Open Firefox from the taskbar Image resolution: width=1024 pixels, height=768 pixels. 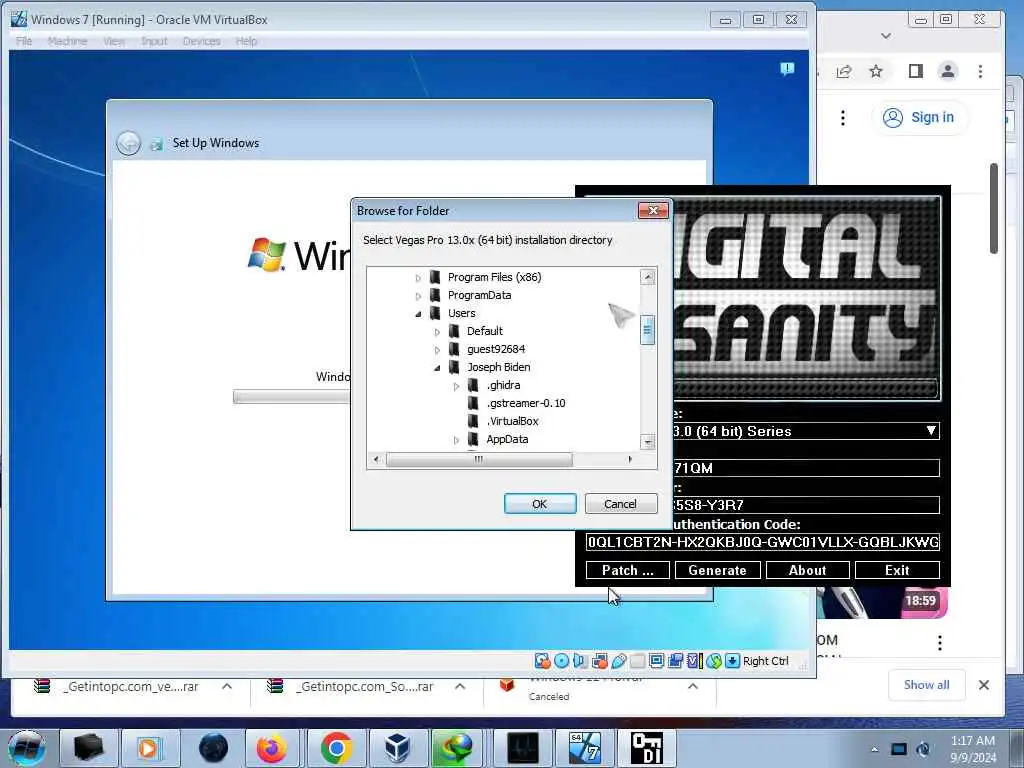point(272,748)
